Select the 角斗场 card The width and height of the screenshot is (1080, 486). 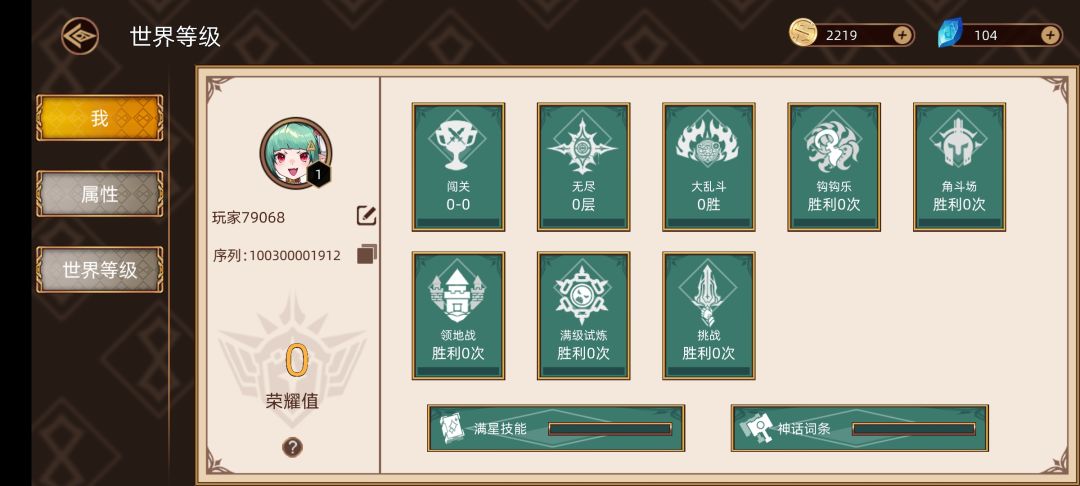tap(959, 167)
